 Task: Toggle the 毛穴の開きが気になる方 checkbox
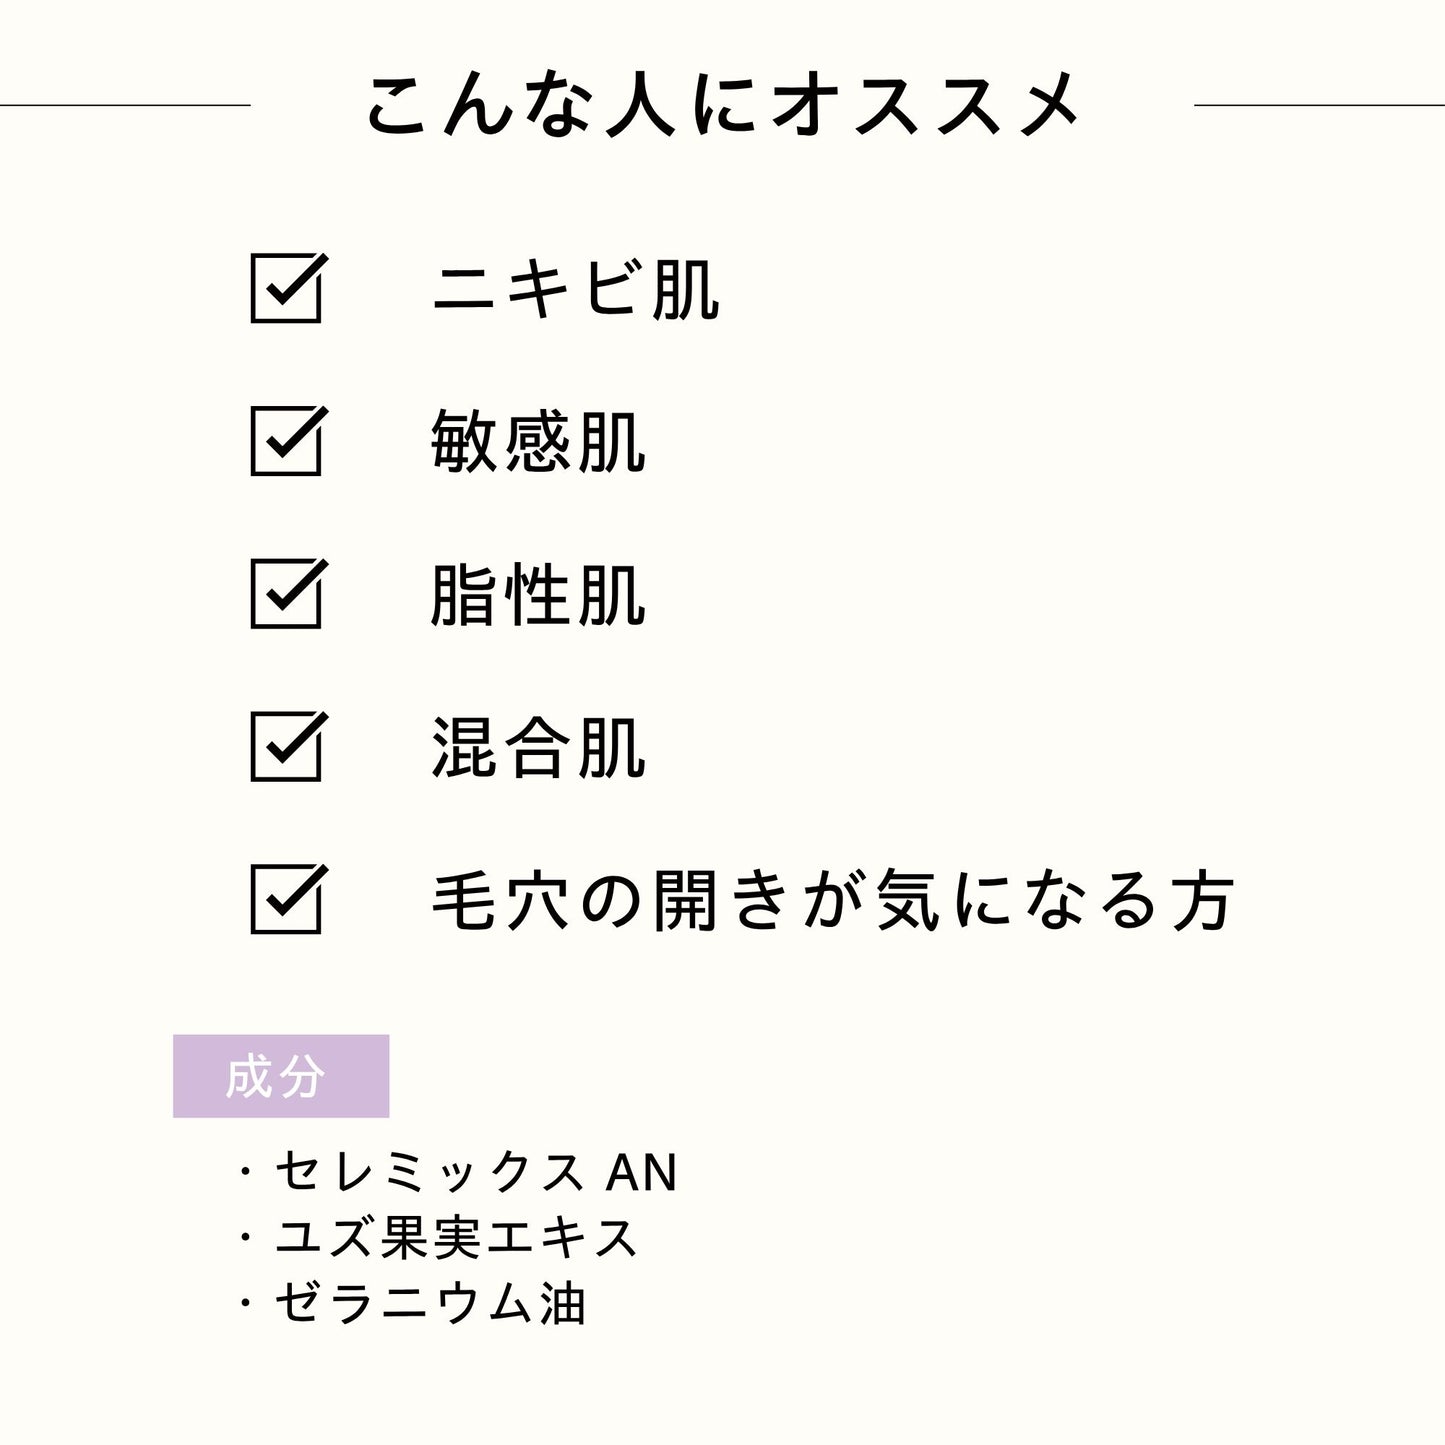click(286, 900)
